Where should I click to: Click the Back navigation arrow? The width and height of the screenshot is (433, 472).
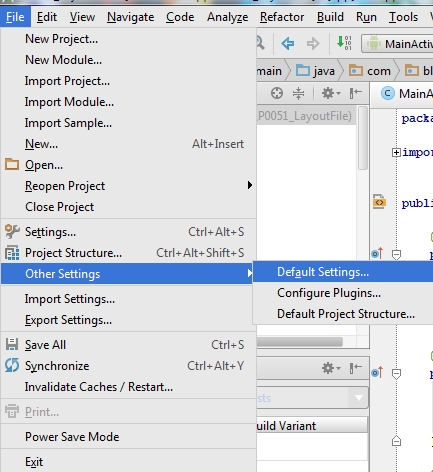tap(287, 43)
